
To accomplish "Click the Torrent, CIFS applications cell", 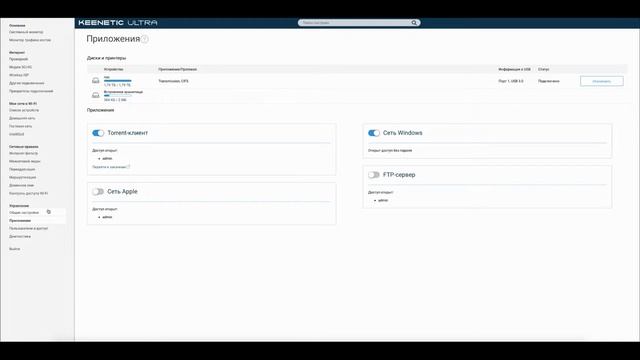I will [173, 81].
